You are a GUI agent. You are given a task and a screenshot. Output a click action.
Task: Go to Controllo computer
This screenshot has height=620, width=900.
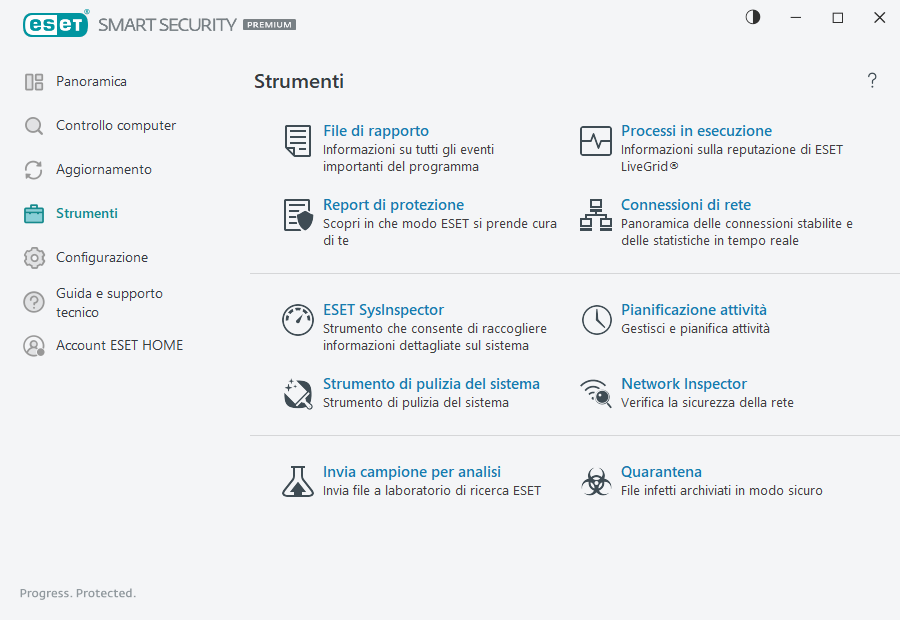(x=115, y=126)
